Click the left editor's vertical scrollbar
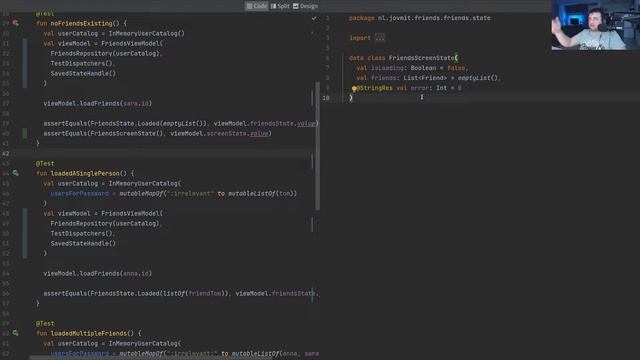Image resolution: width=640 pixels, height=360 pixels. 318,145
